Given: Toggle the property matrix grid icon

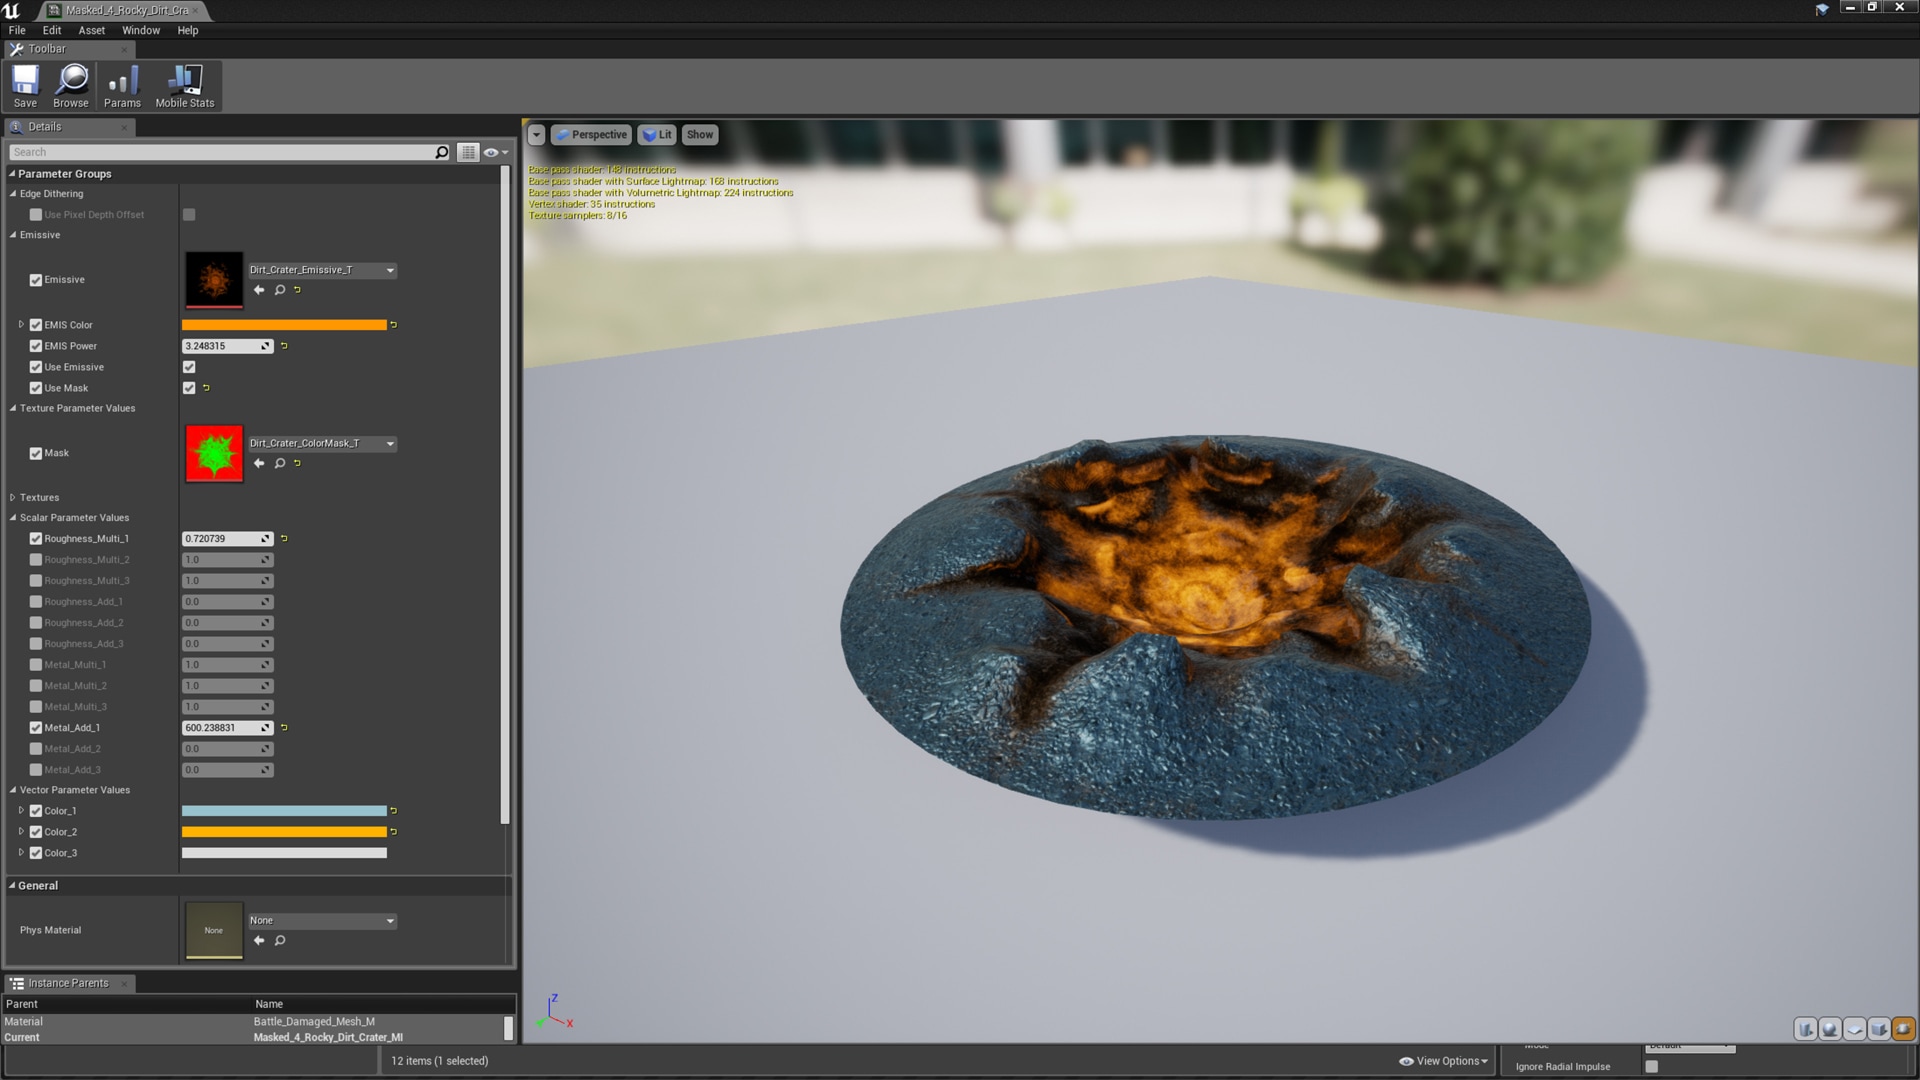Looking at the screenshot, I should pyautogui.click(x=468, y=152).
